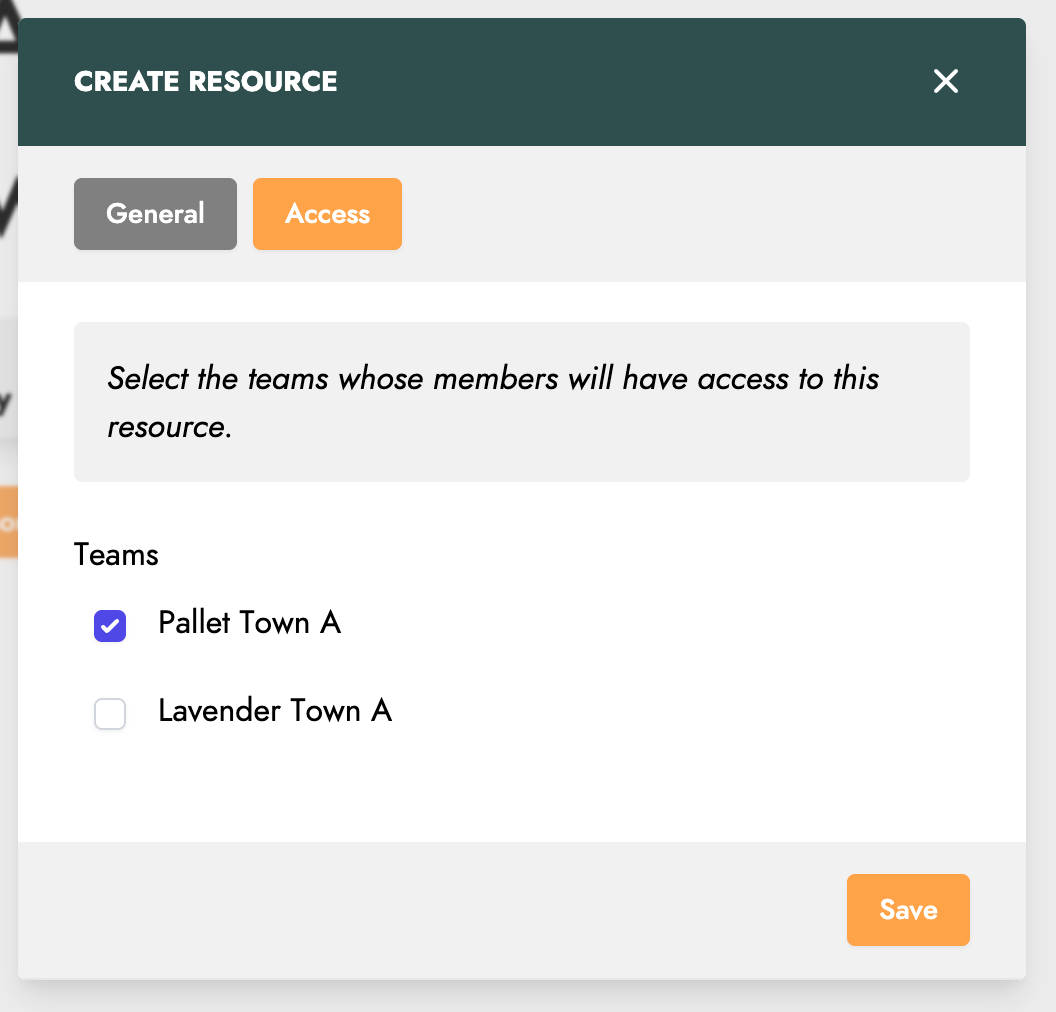The width and height of the screenshot is (1056, 1012).
Task: Click the Create Resource header title
Action: 205,82
